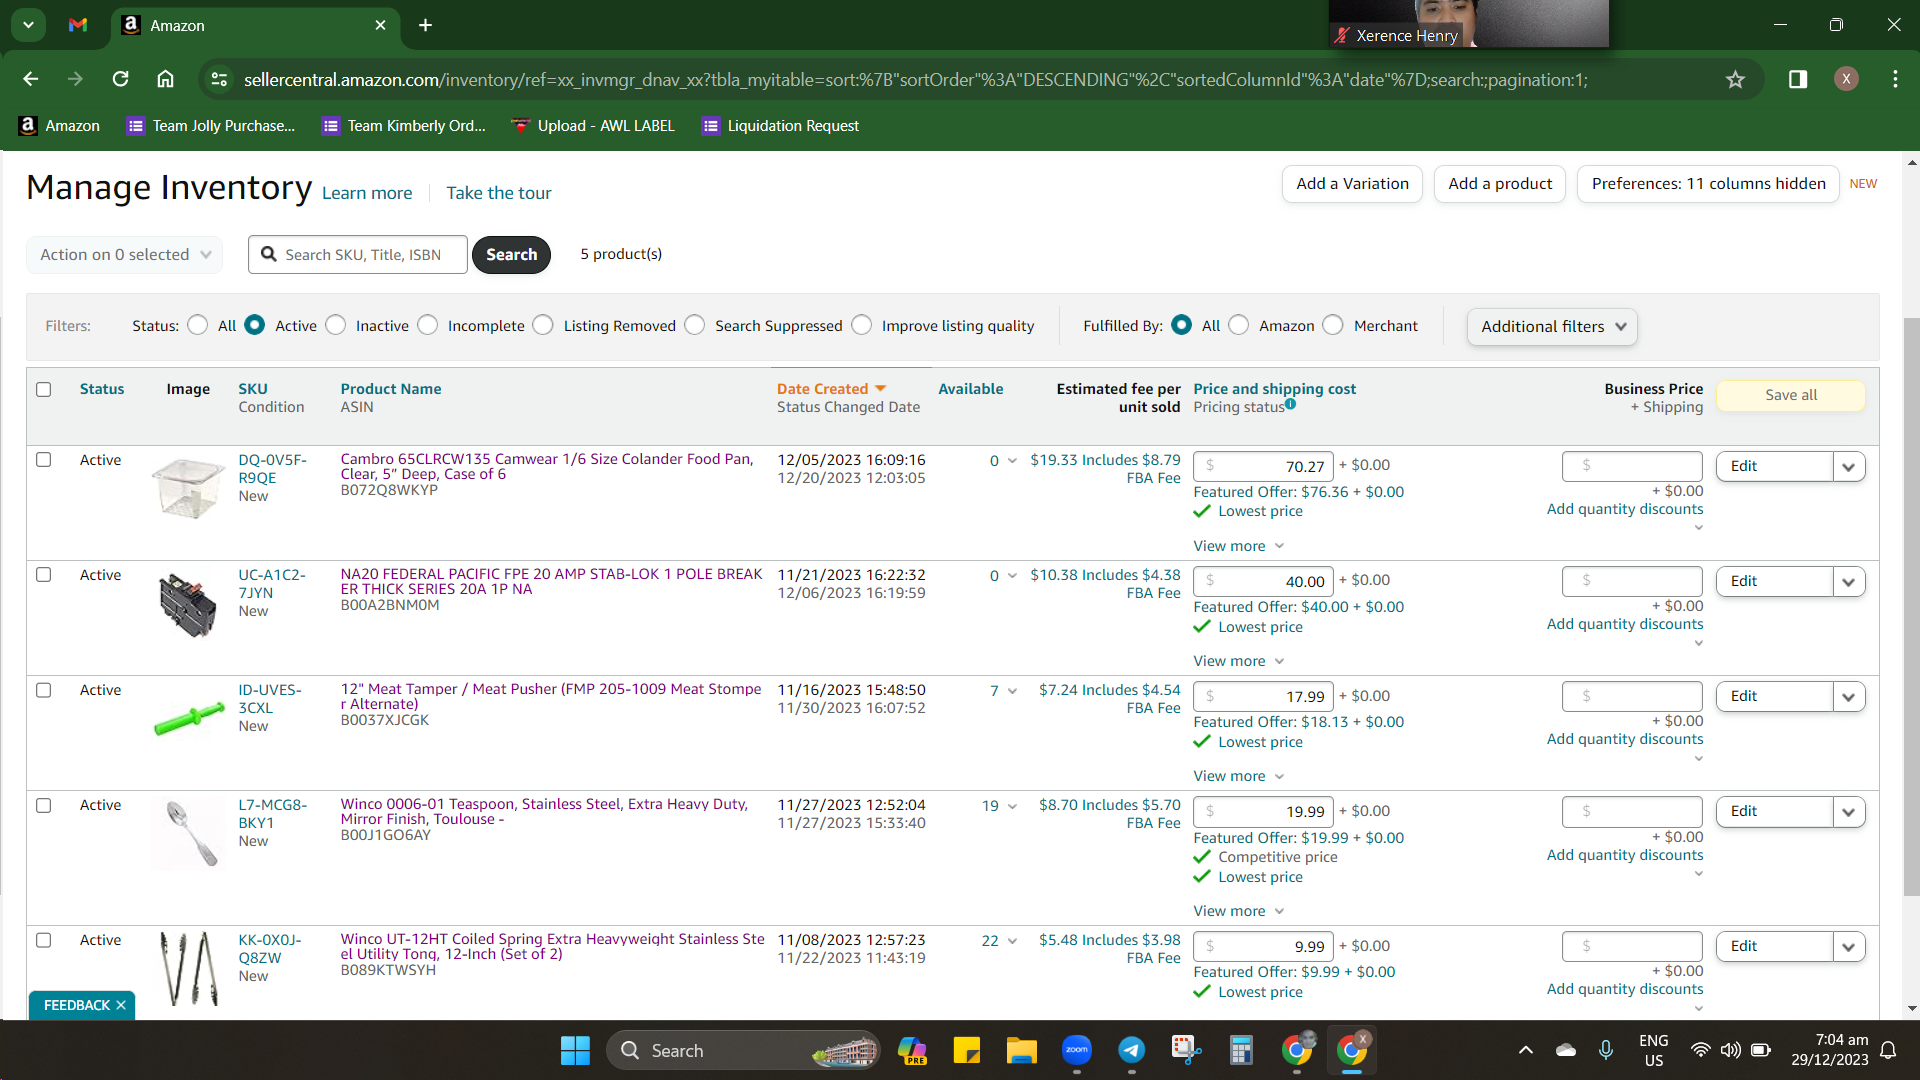Screen dimensions: 1920x1080
Task: Open Upload - AWL LABEL bookmark
Action: 593,126
